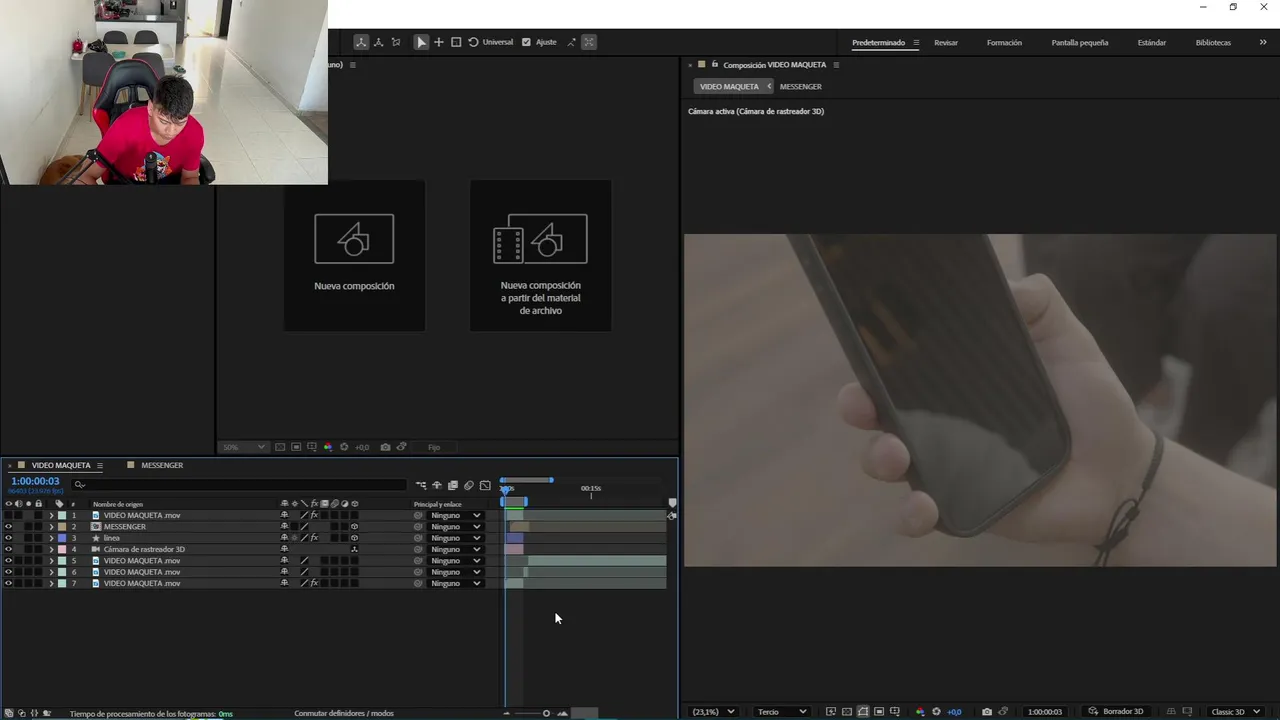Select the view axis mode icon
This screenshot has width=1280, height=720.
[x=396, y=42]
